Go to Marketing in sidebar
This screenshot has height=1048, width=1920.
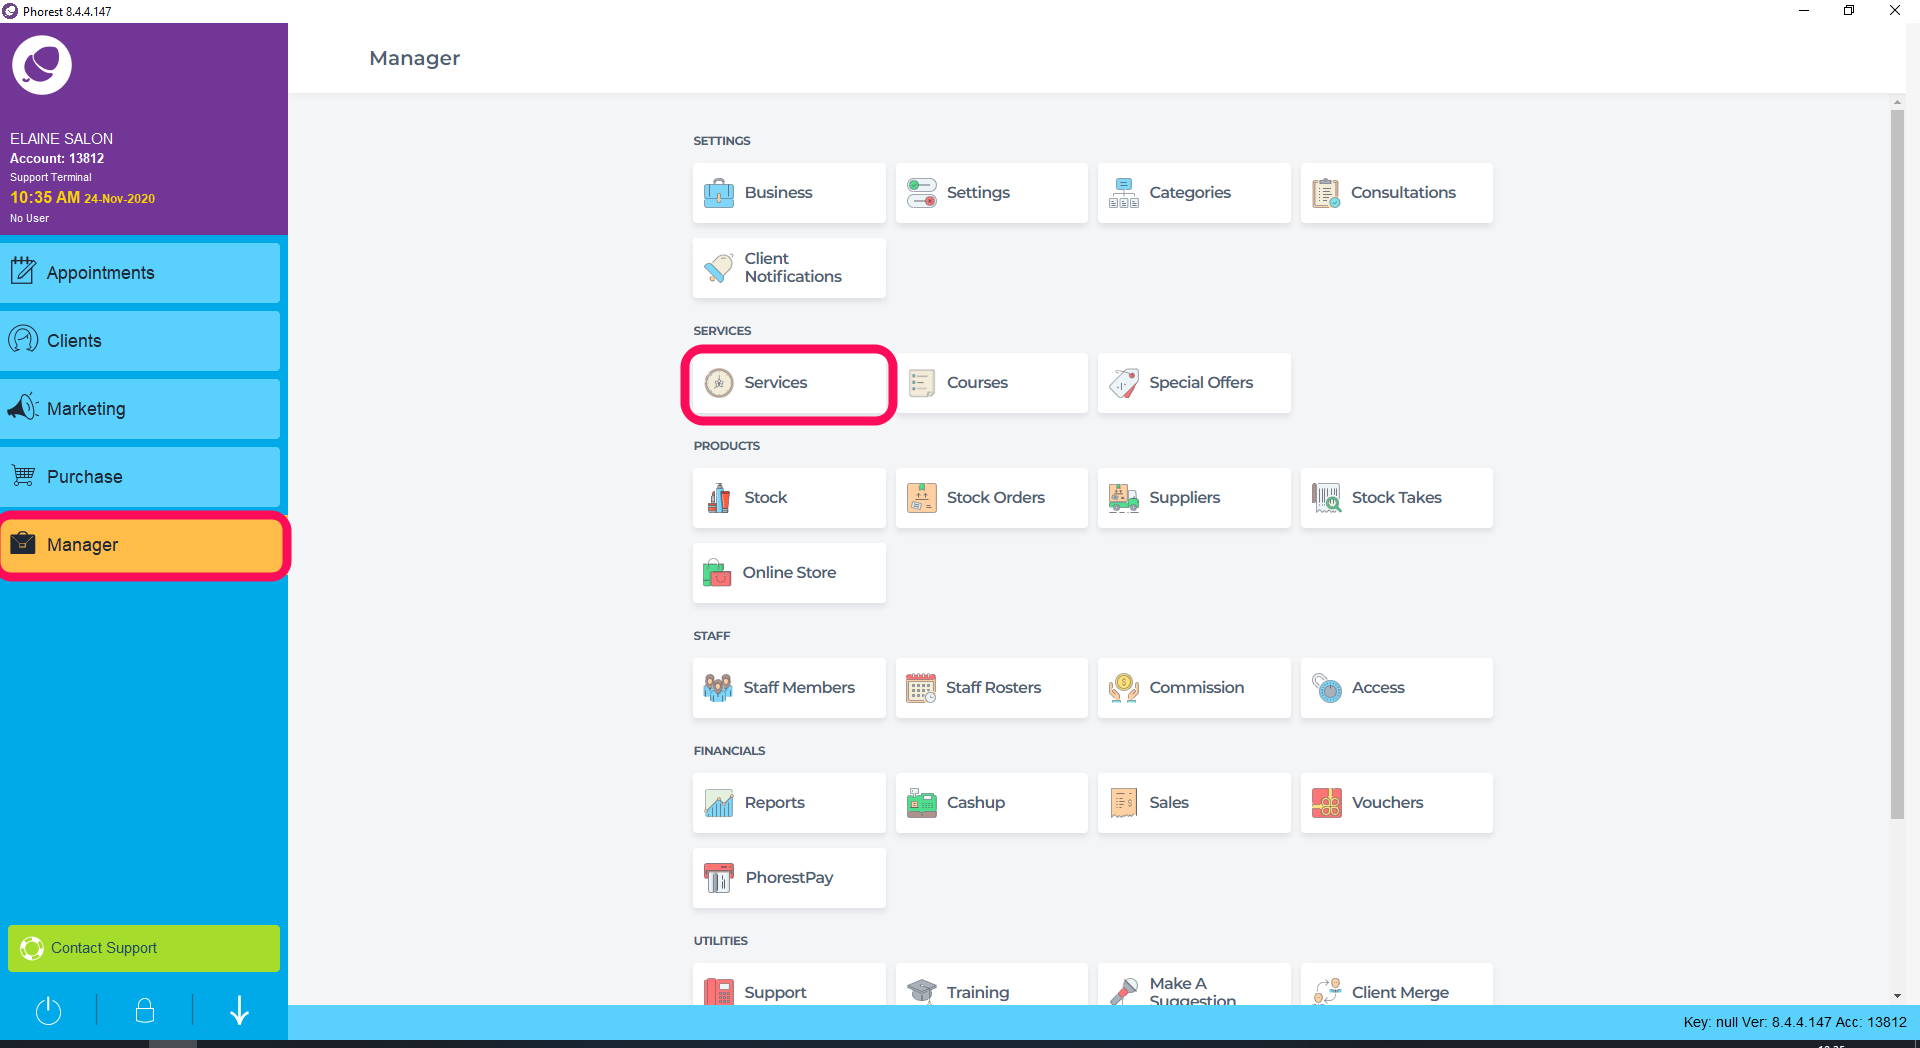click(140, 409)
